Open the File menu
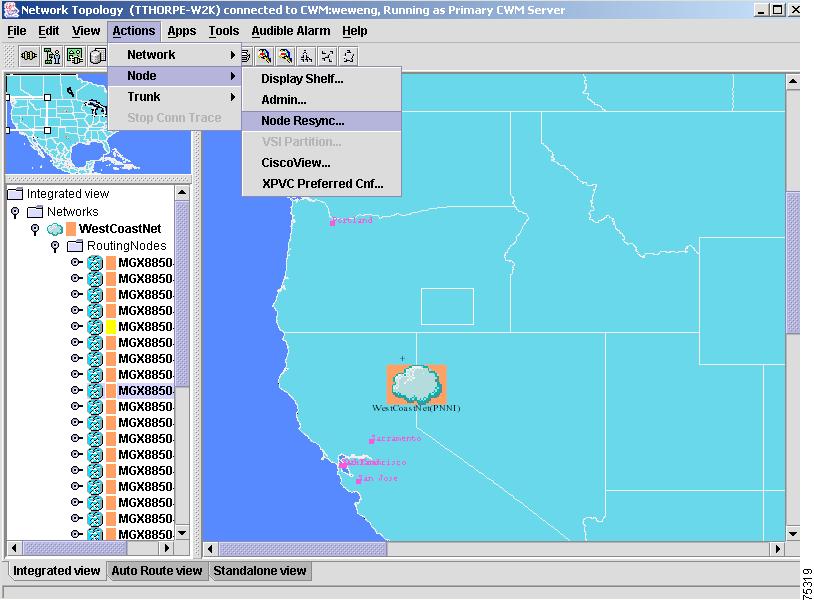Screen dimensions: 814x600 [17, 31]
